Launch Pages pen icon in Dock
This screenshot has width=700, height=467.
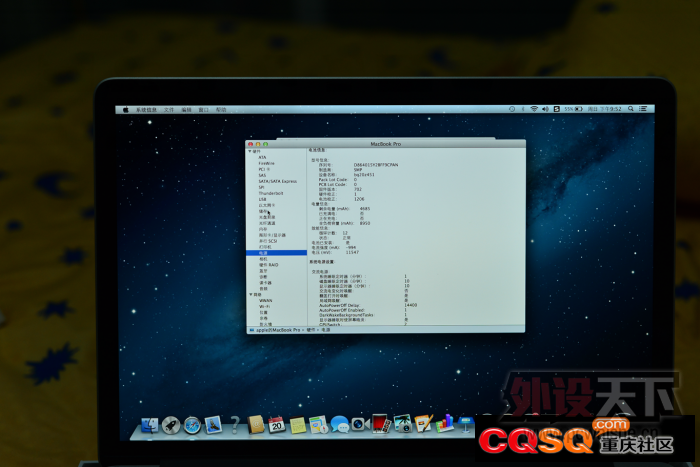point(423,423)
